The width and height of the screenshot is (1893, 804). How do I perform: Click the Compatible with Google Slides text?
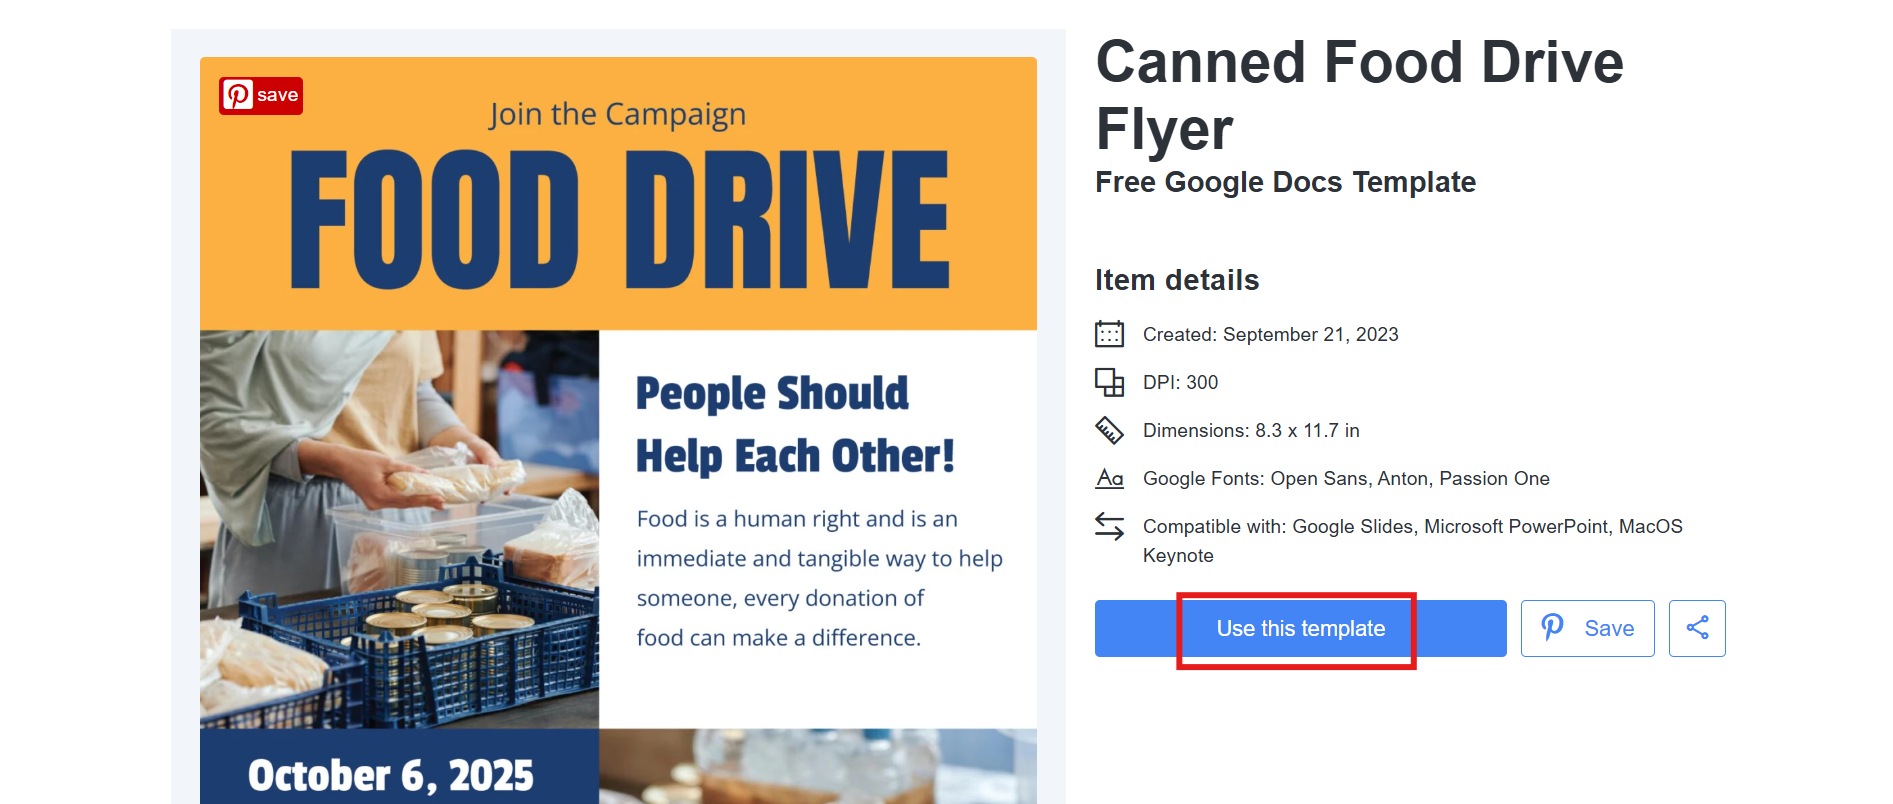coord(1412,540)
